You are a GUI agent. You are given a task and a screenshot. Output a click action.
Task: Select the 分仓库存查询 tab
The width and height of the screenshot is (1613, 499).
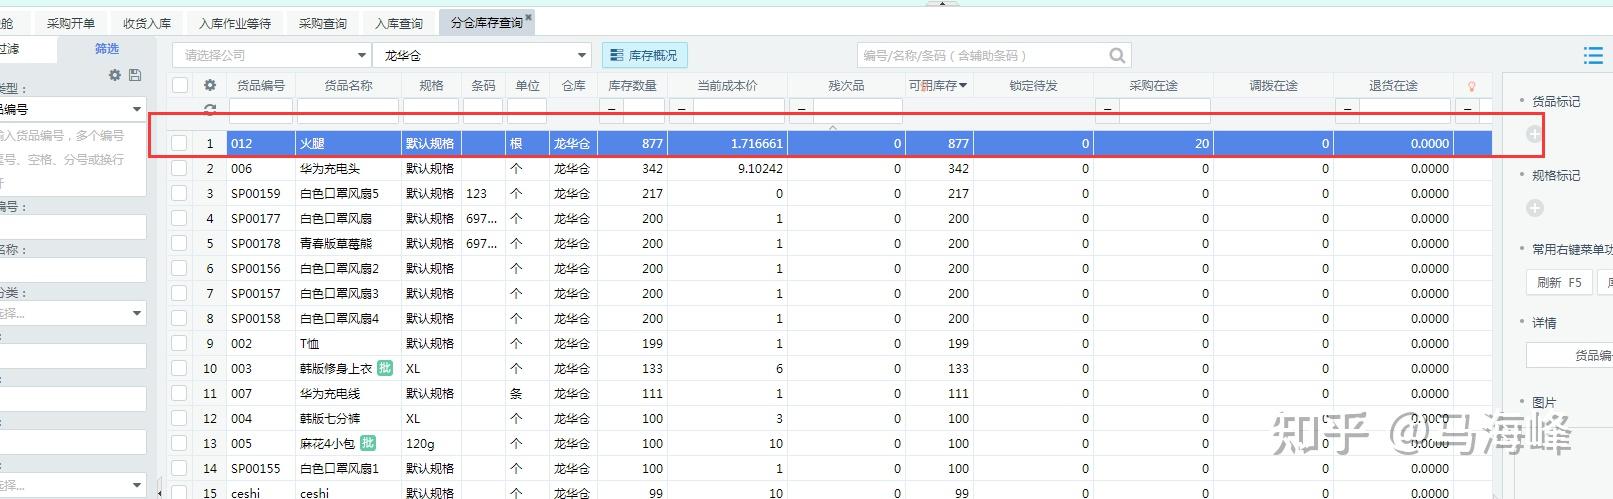click(x=486, y=23)
